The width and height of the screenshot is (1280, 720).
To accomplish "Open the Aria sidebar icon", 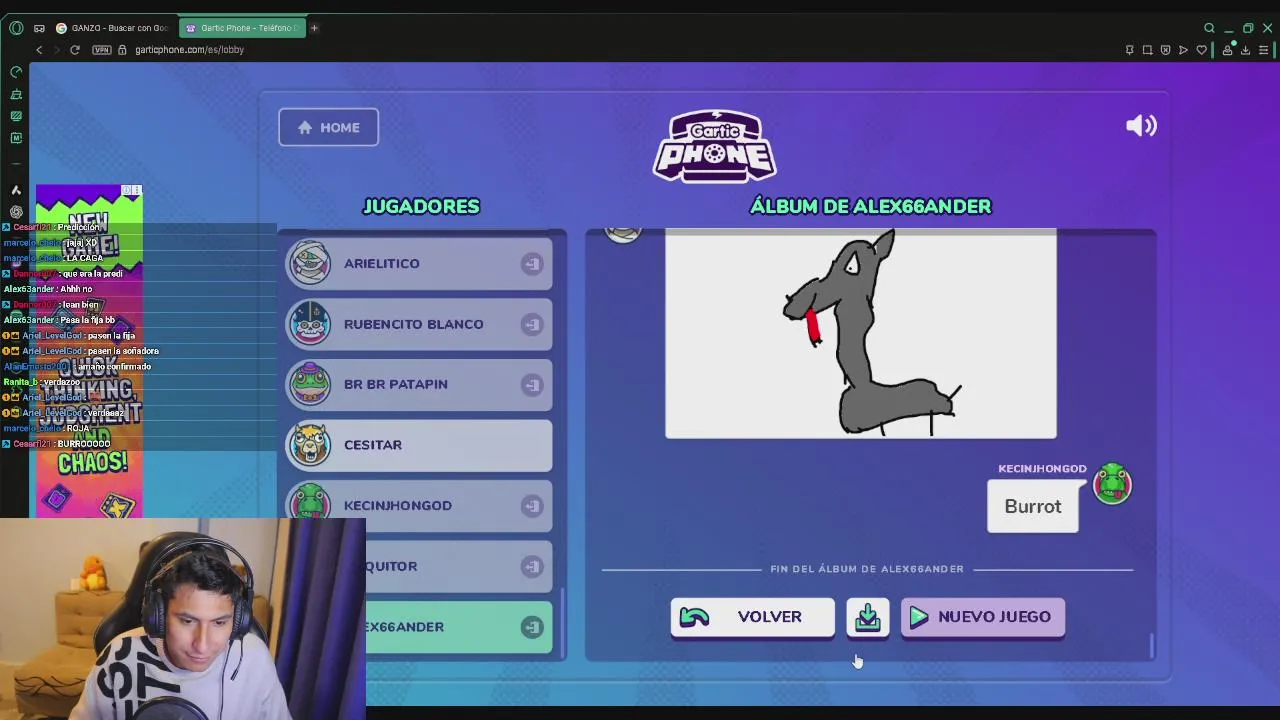I will 16,190.
